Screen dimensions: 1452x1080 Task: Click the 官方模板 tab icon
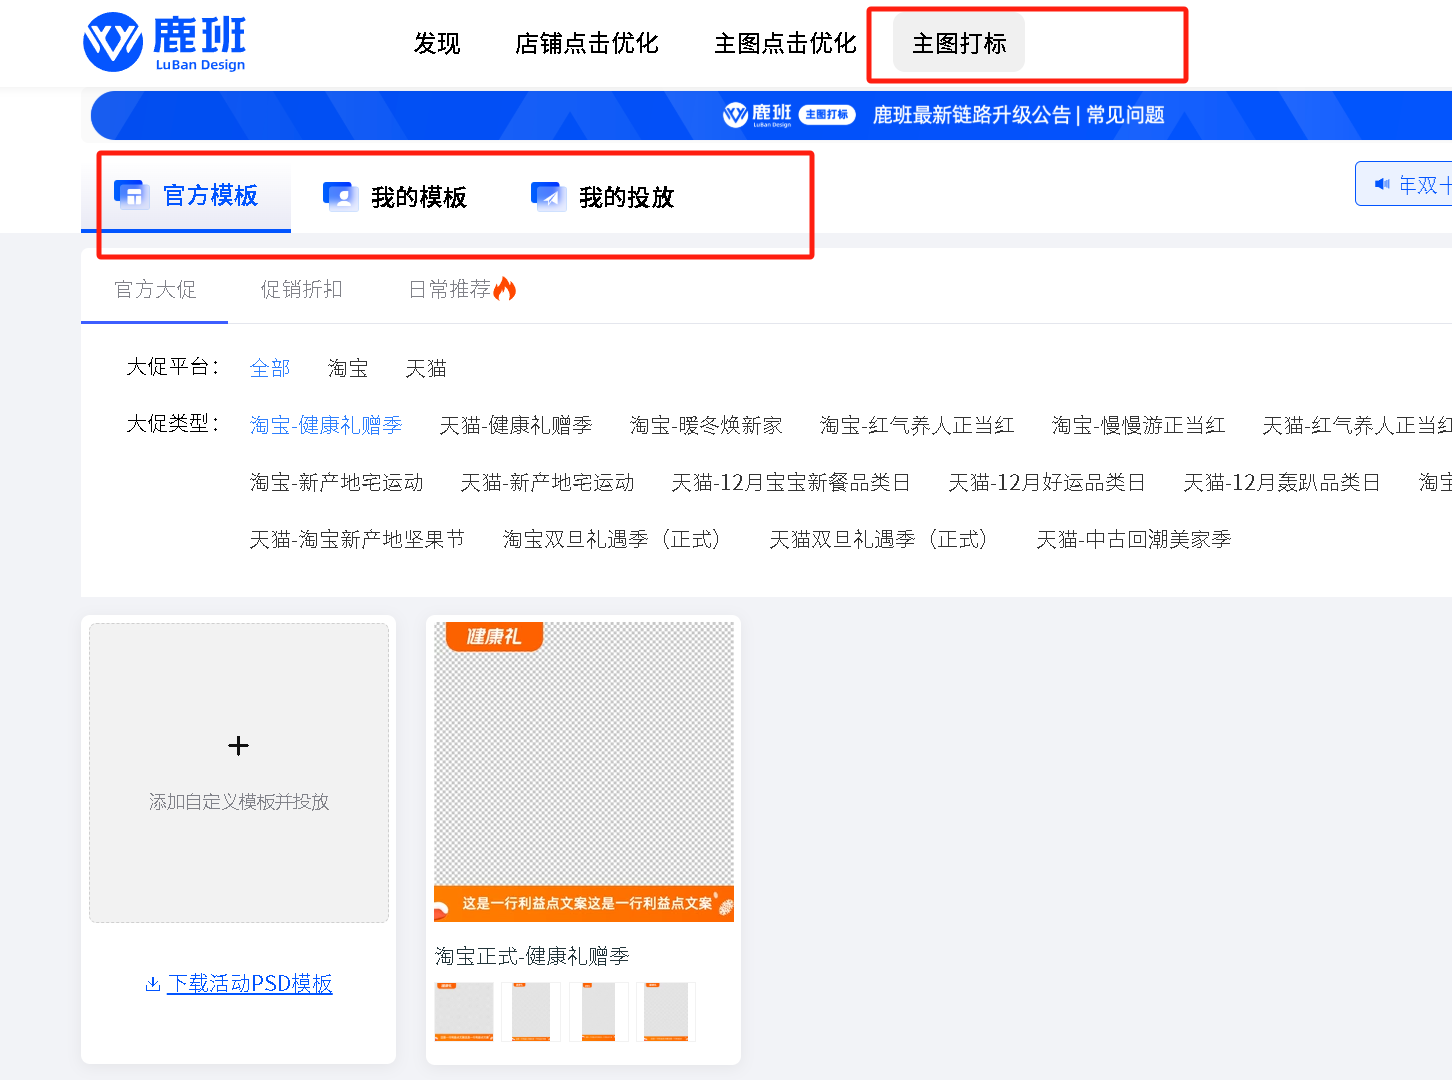[x=131, y=195]
